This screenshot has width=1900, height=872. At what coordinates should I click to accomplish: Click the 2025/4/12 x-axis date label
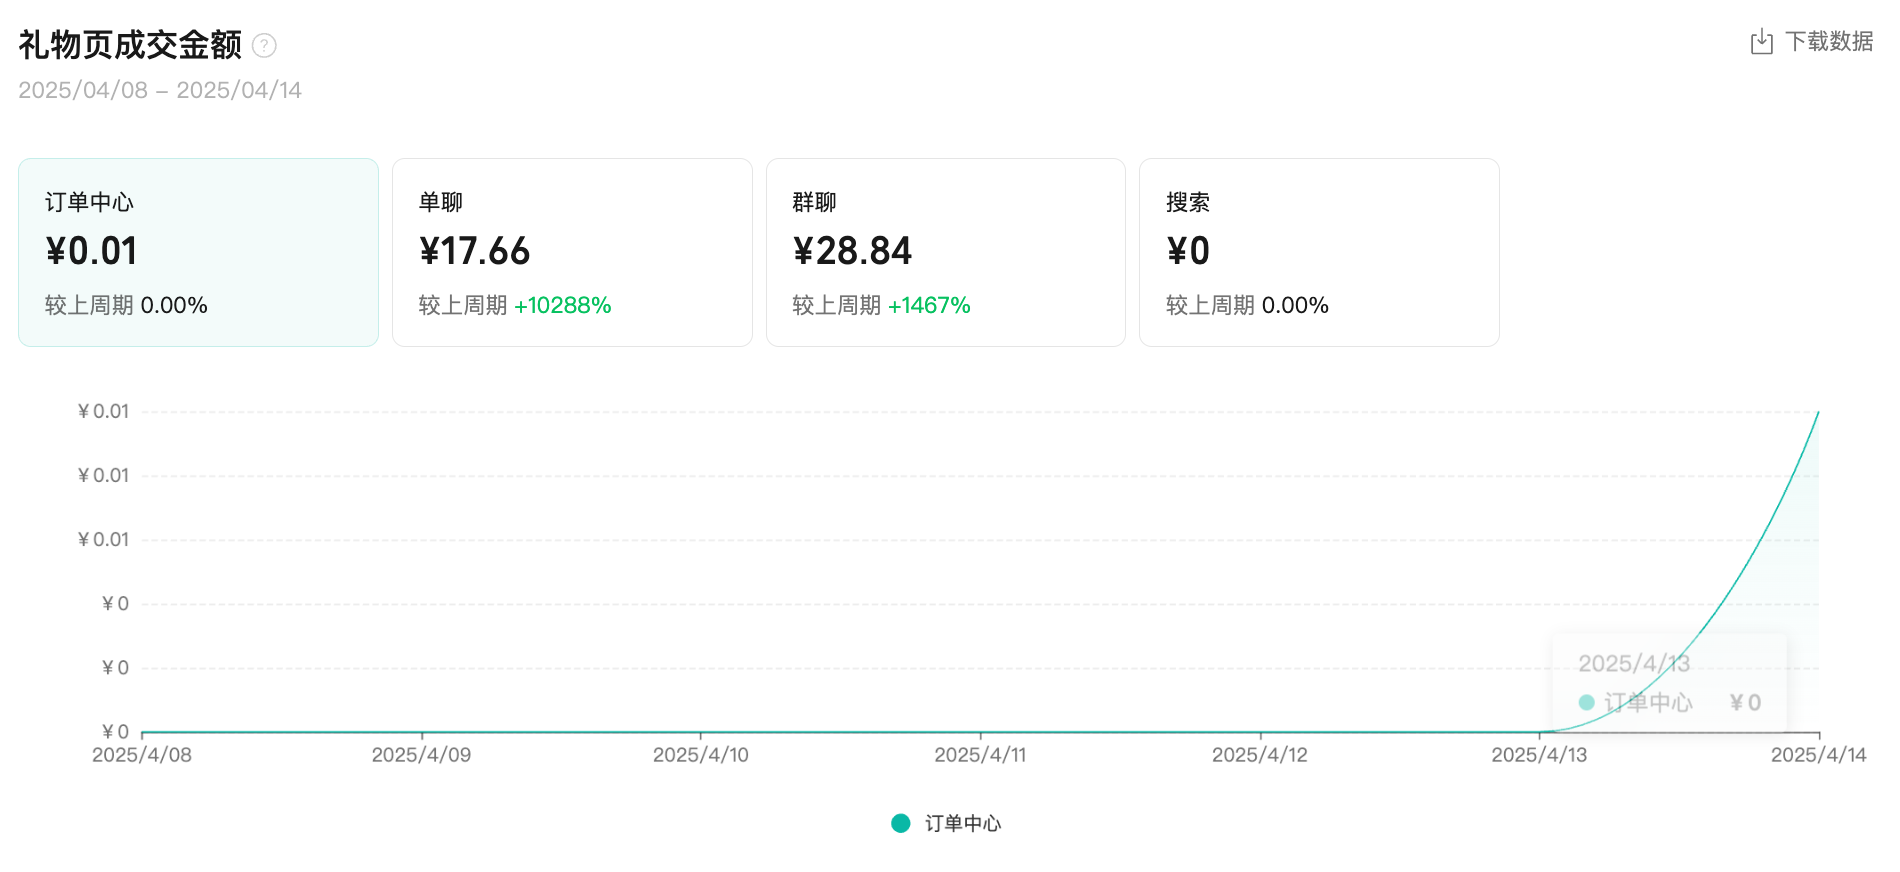(1259, 755)
